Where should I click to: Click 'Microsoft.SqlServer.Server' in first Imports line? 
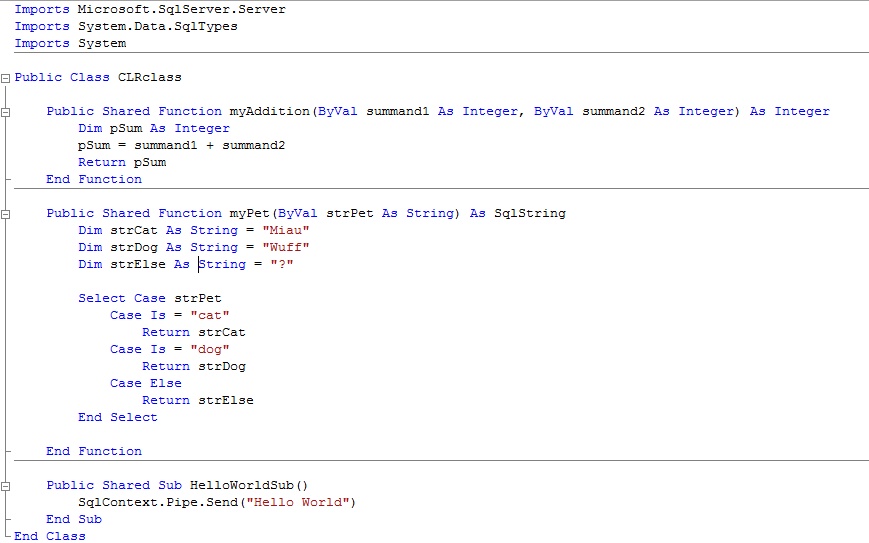click(181, 9)
